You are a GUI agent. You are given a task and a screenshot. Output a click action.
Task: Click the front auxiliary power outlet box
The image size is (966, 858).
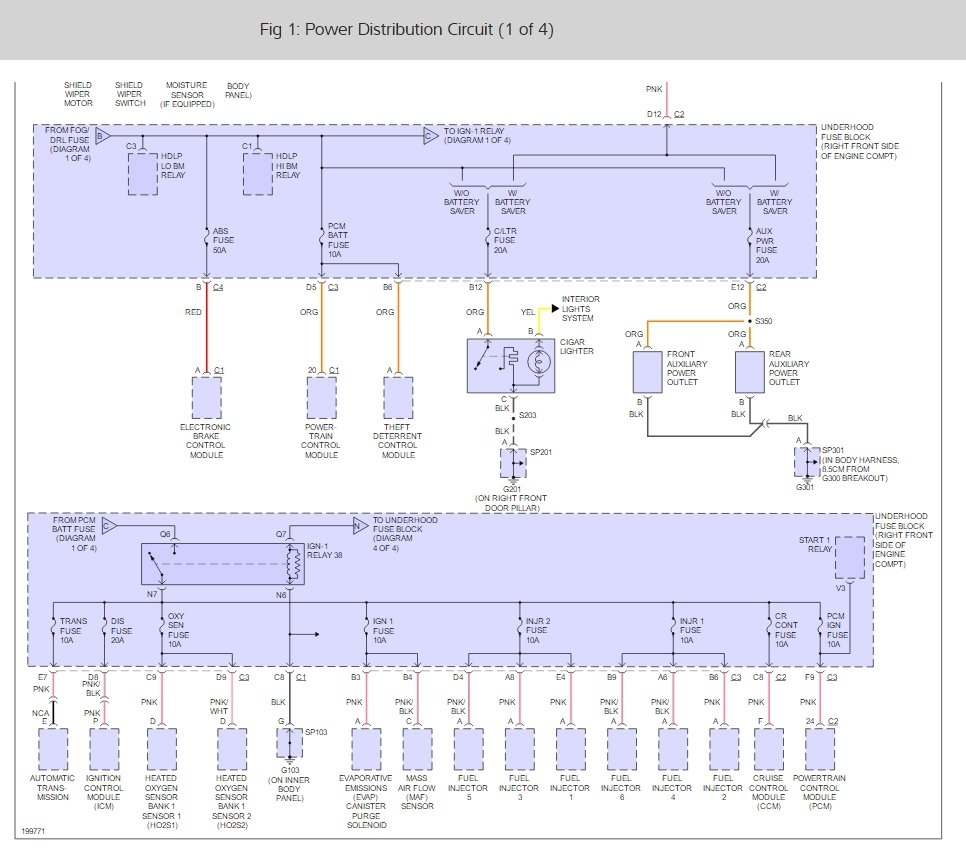[x=647, y=371]
